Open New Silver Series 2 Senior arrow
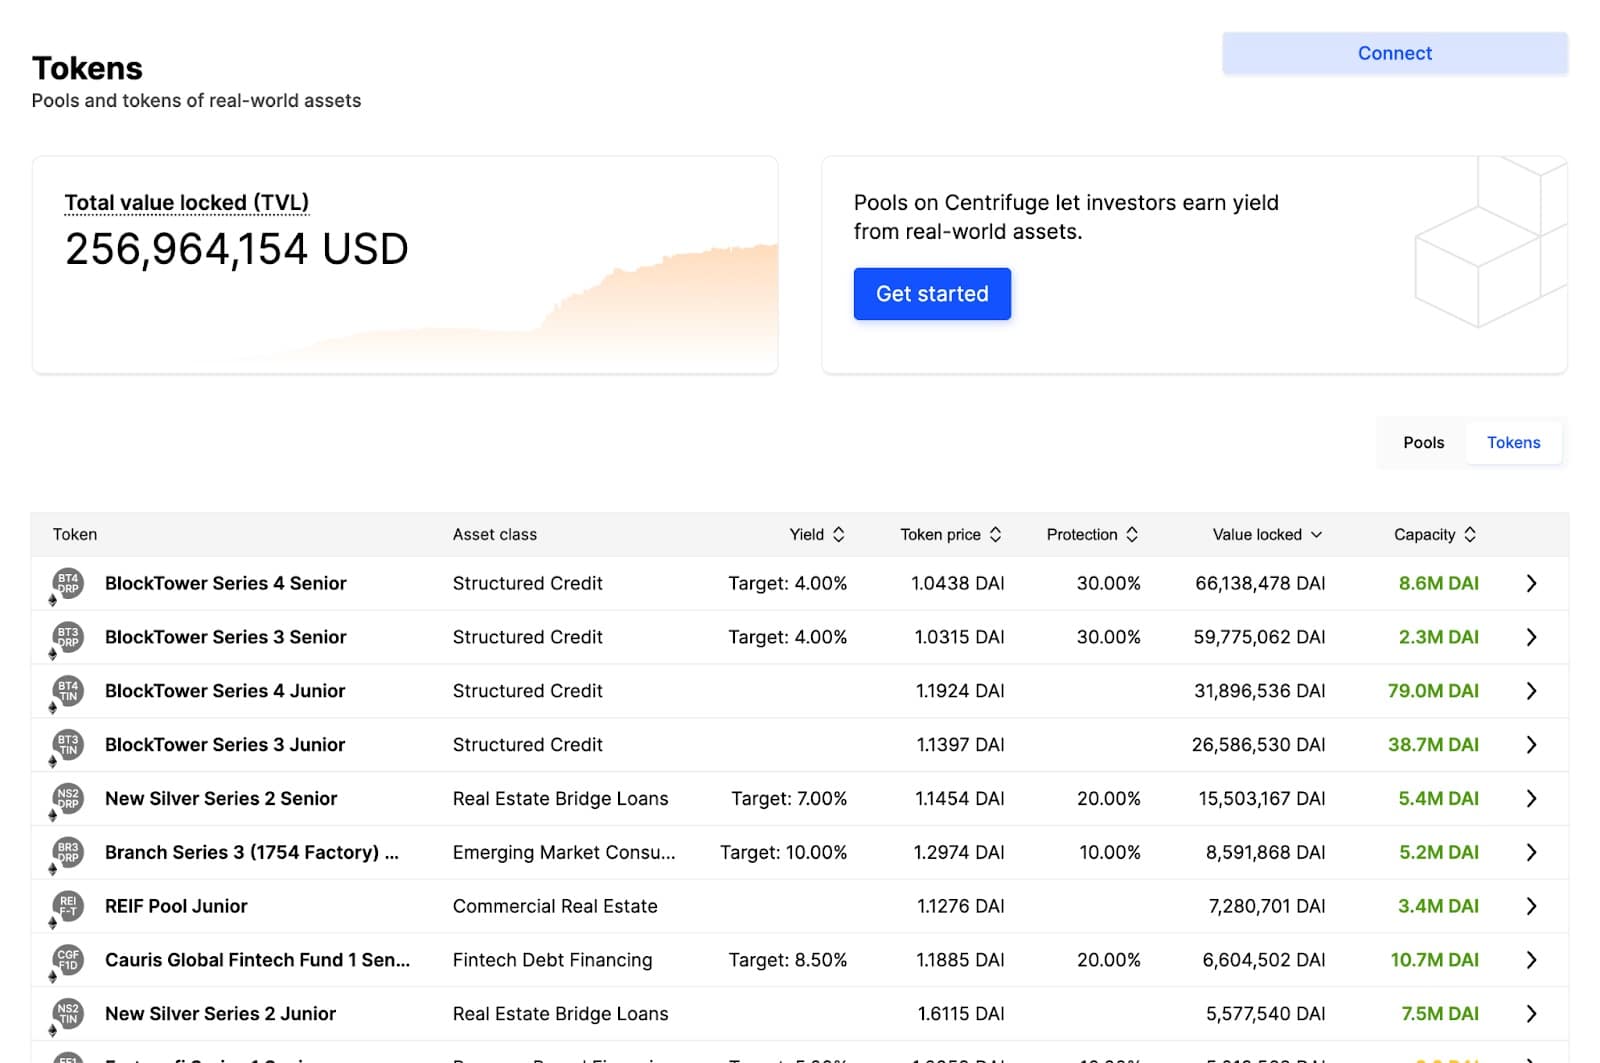Image resolution: width=1600 pixels, height=1063 pixels. pos(1531,799)
